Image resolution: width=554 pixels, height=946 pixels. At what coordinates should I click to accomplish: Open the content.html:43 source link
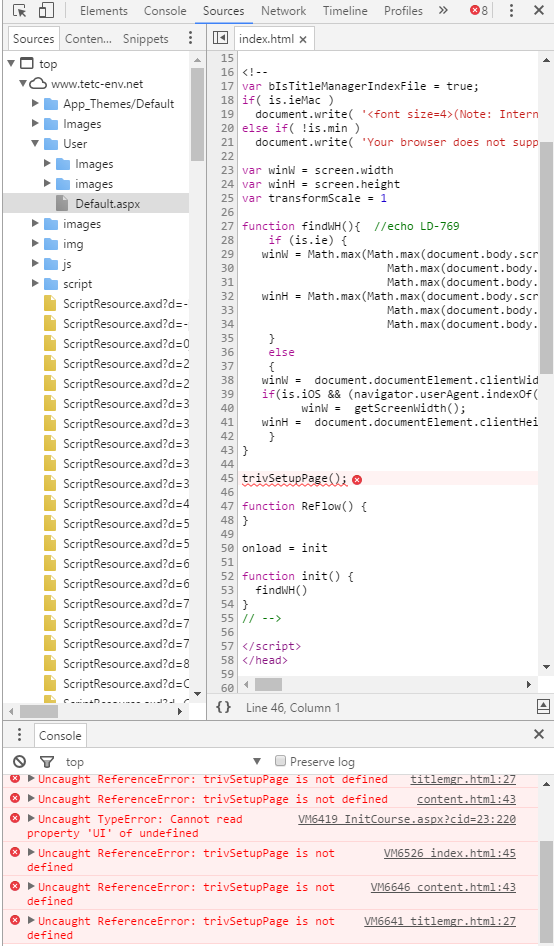click(466, 799)
